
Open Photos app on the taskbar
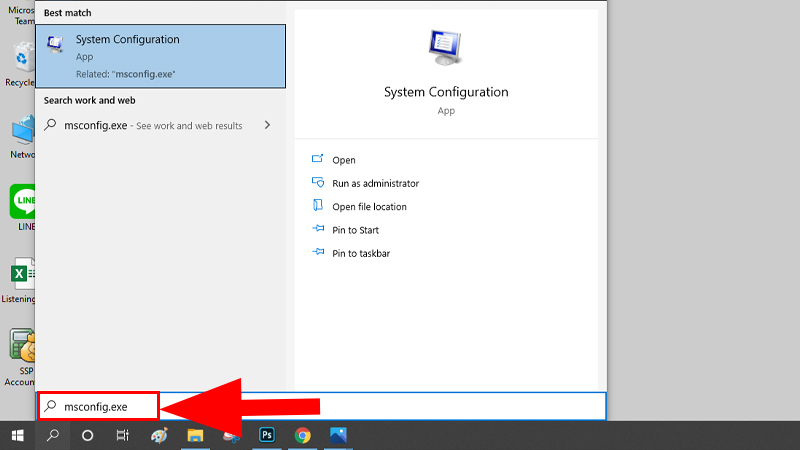338,436
